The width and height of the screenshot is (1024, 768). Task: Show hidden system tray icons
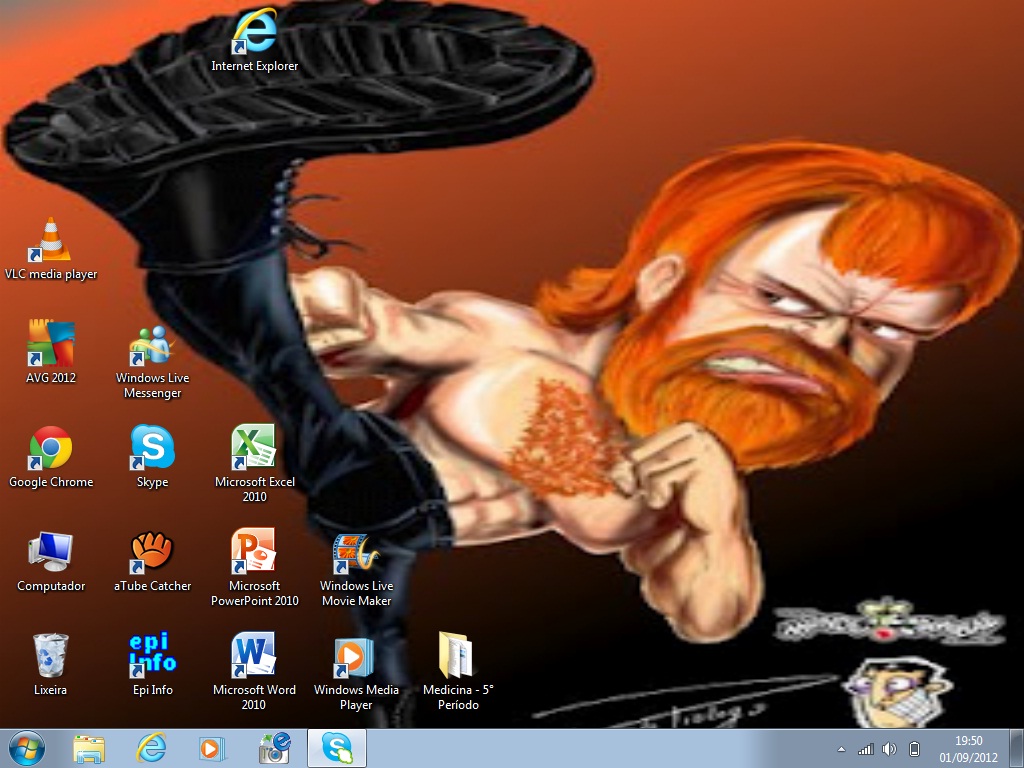841,749
